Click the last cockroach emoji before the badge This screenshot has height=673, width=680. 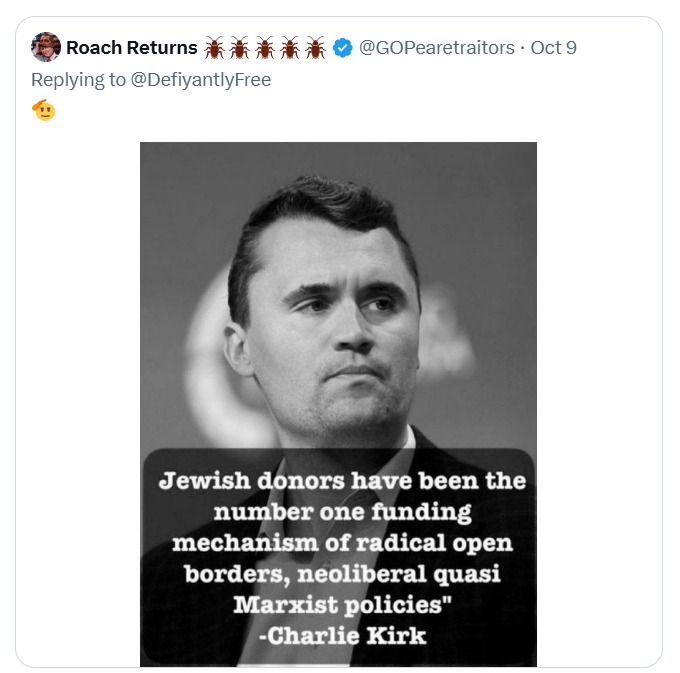pos(316,47)
